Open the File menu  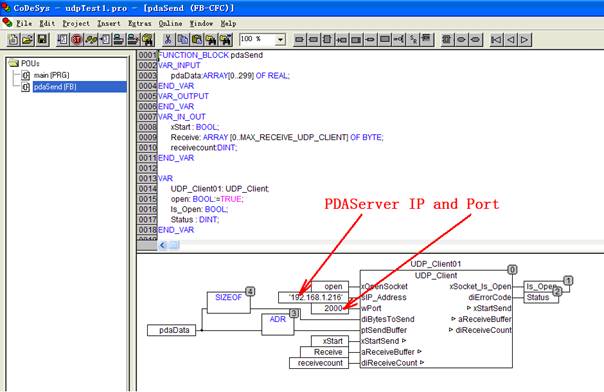coord(24,23)
